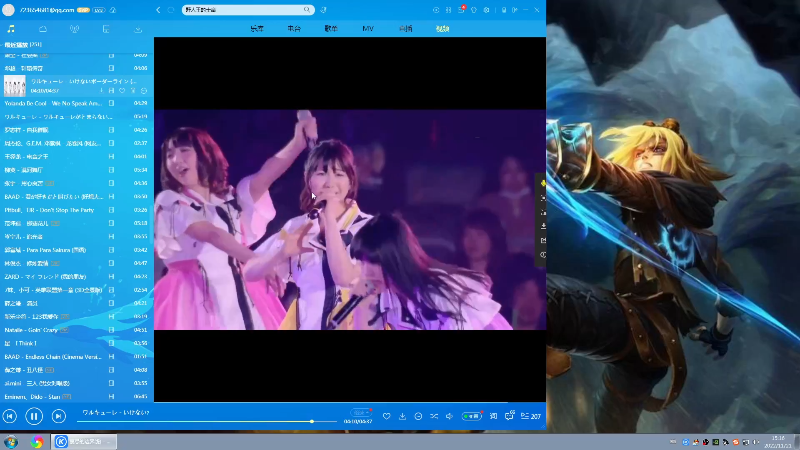Open the local music note tab icon
This screenshot has height=450, width=800.
(11, 29)
